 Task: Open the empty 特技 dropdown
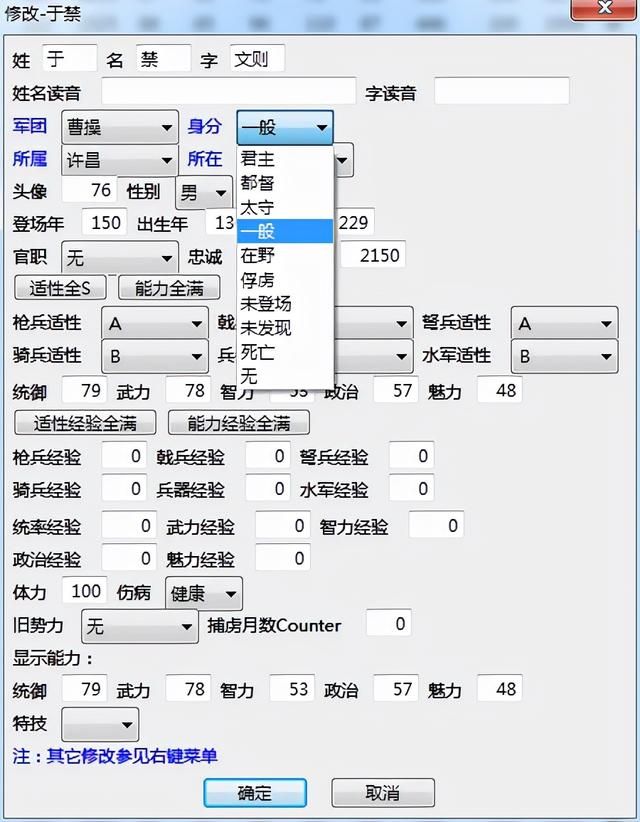pyautogui.click(x=100, y=724)
